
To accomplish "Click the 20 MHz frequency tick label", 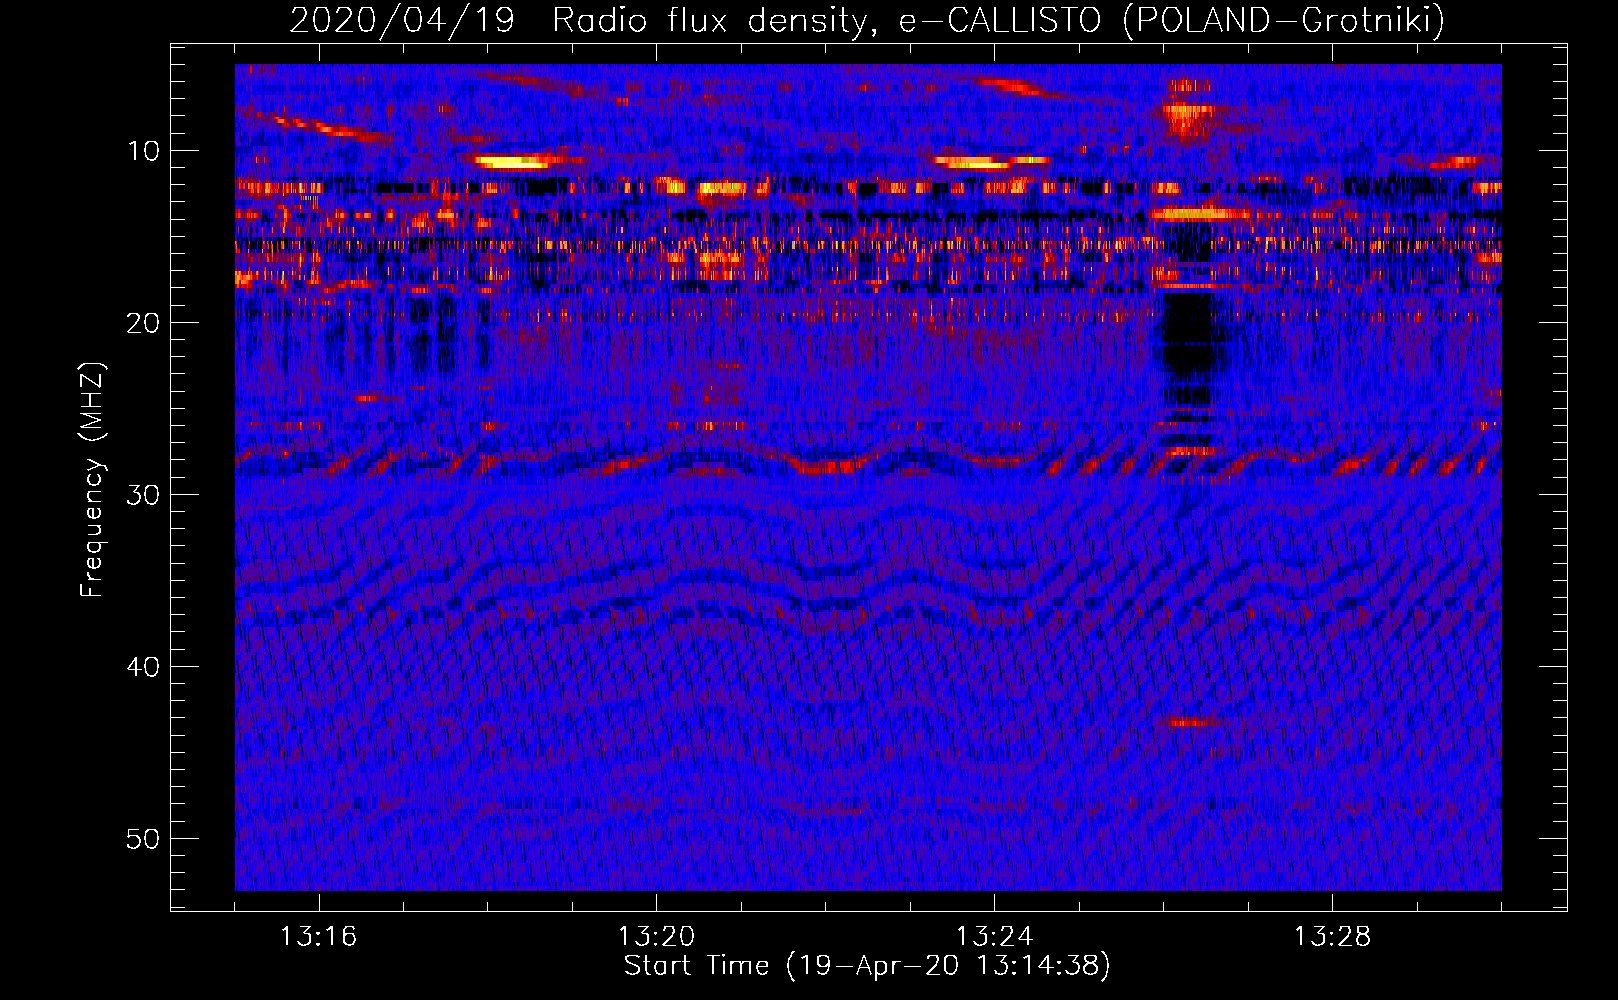I will (x=143, y=323).
